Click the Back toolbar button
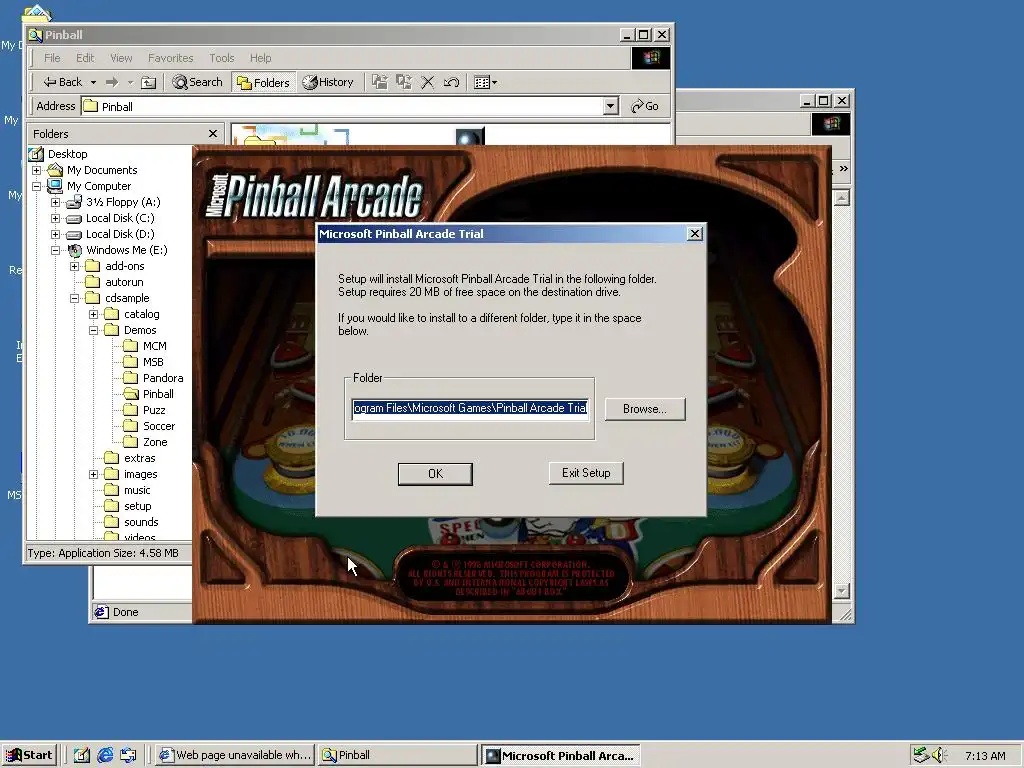This screenshot has height=768, width=1024. 63,82
